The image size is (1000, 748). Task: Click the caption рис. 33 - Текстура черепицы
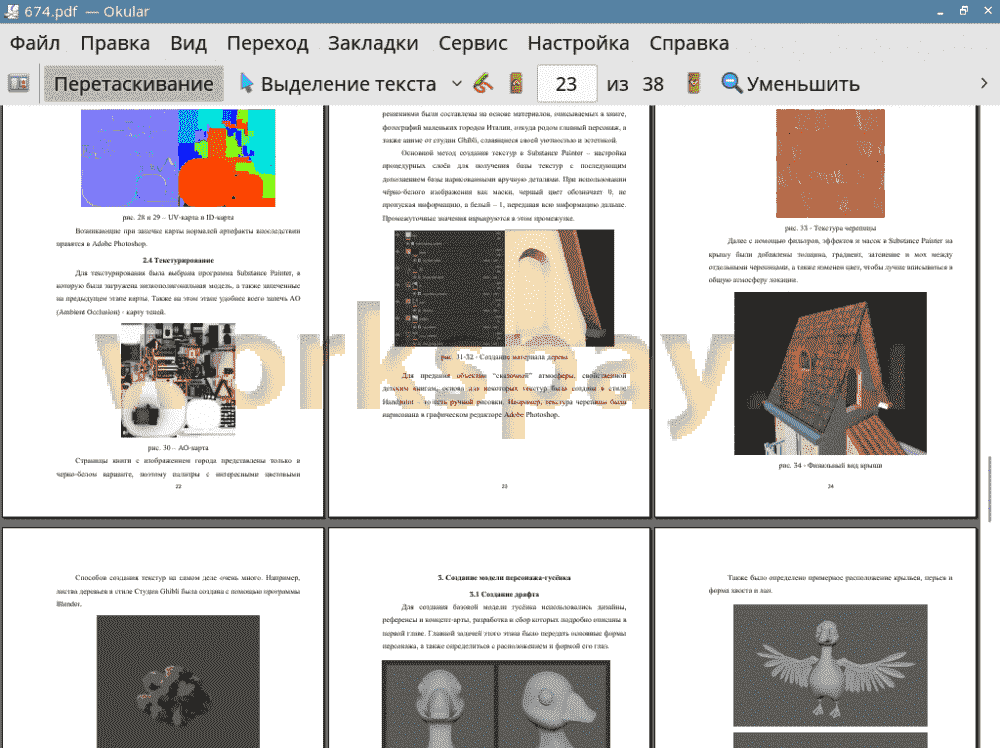pos(830,228)
